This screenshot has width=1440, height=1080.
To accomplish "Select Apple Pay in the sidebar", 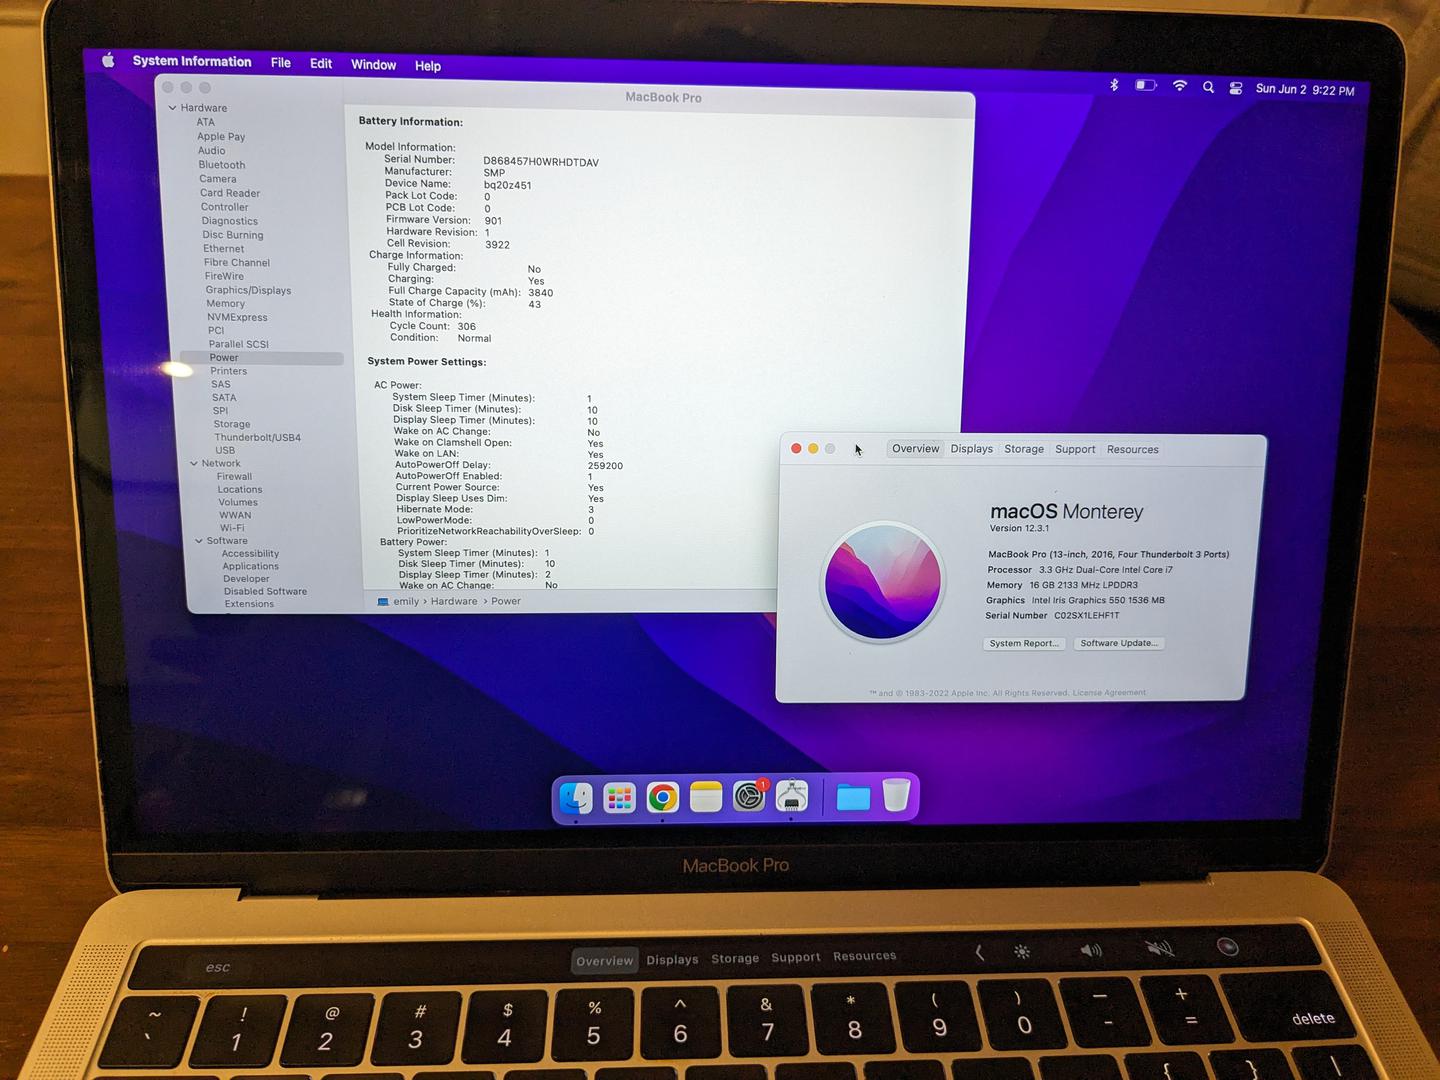I will [x=221, y=136].
